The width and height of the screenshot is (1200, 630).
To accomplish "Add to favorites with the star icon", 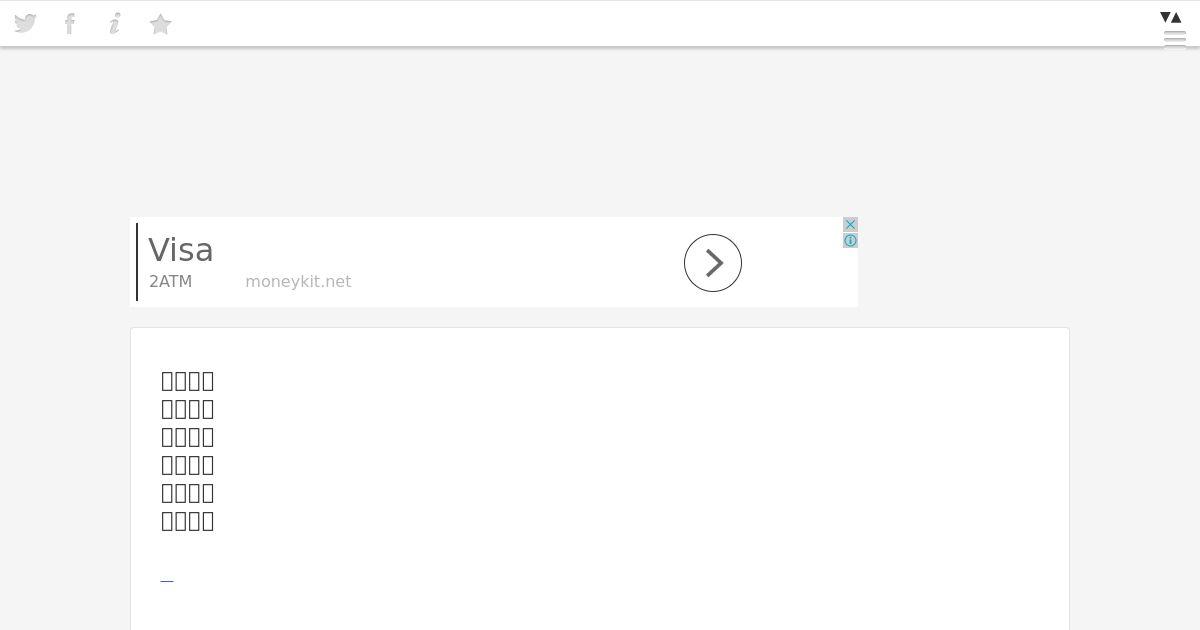I will (x=160, y=24).
